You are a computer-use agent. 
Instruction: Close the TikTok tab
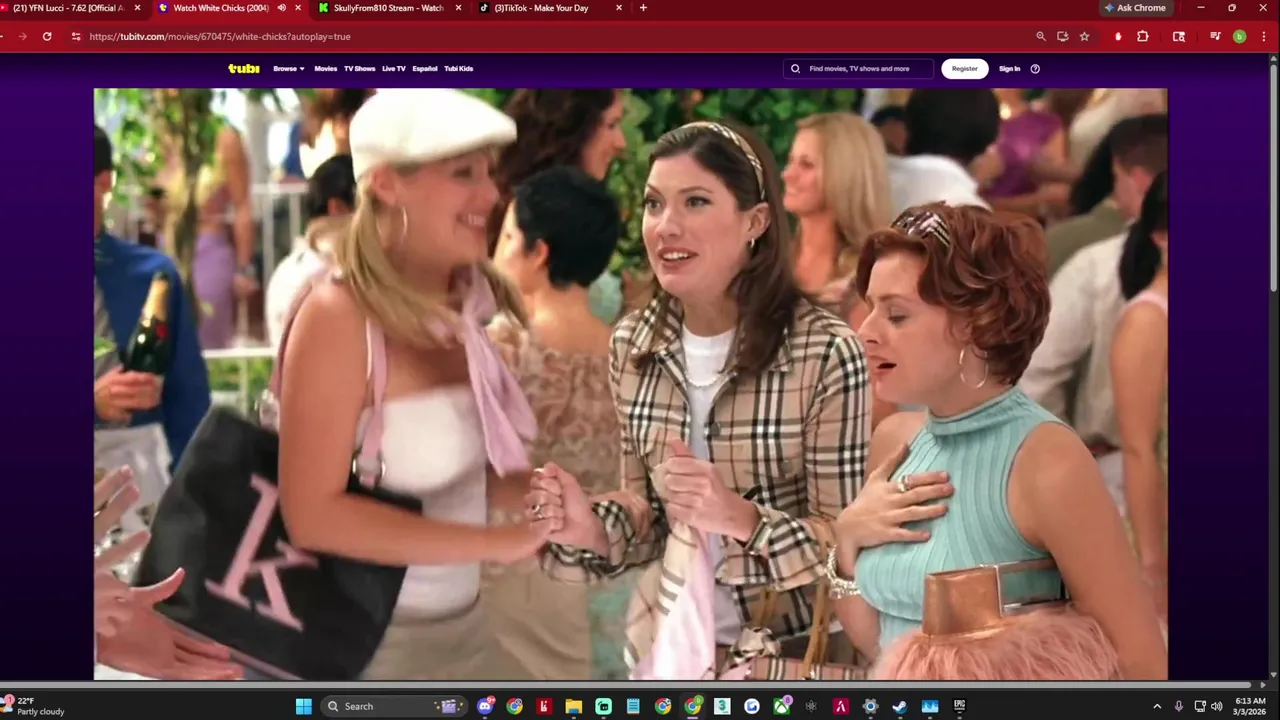click(x=619, y=8)
